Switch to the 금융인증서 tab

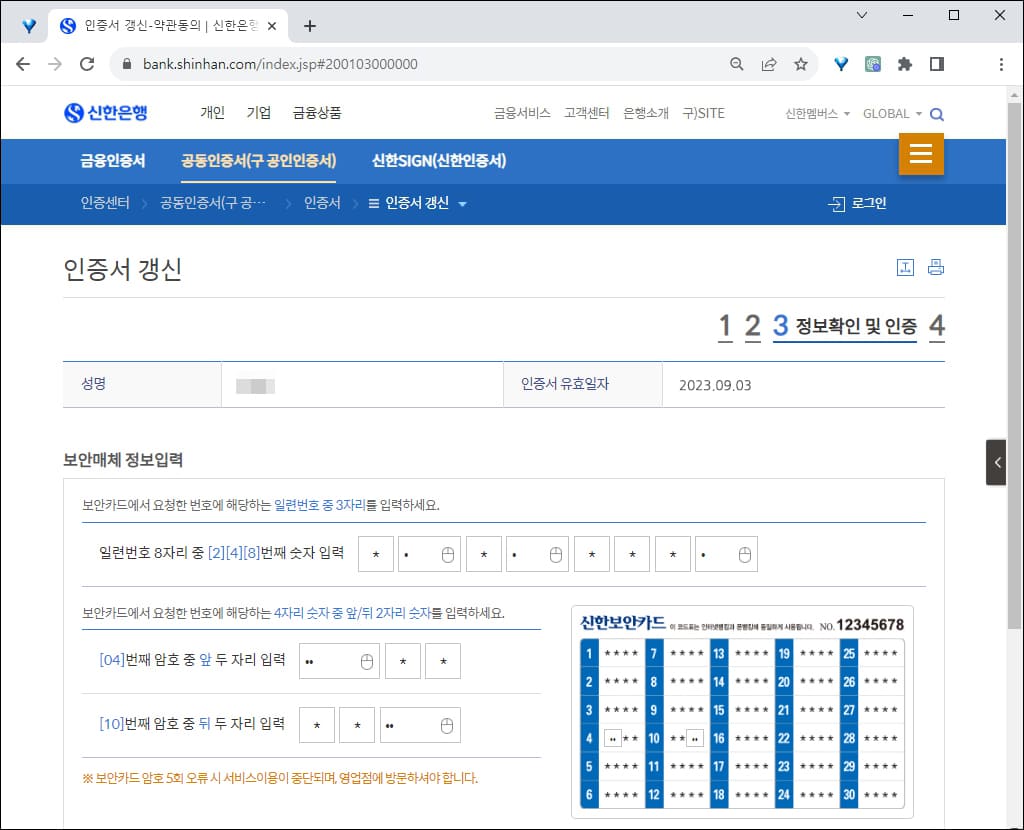(x=111, y=160)
